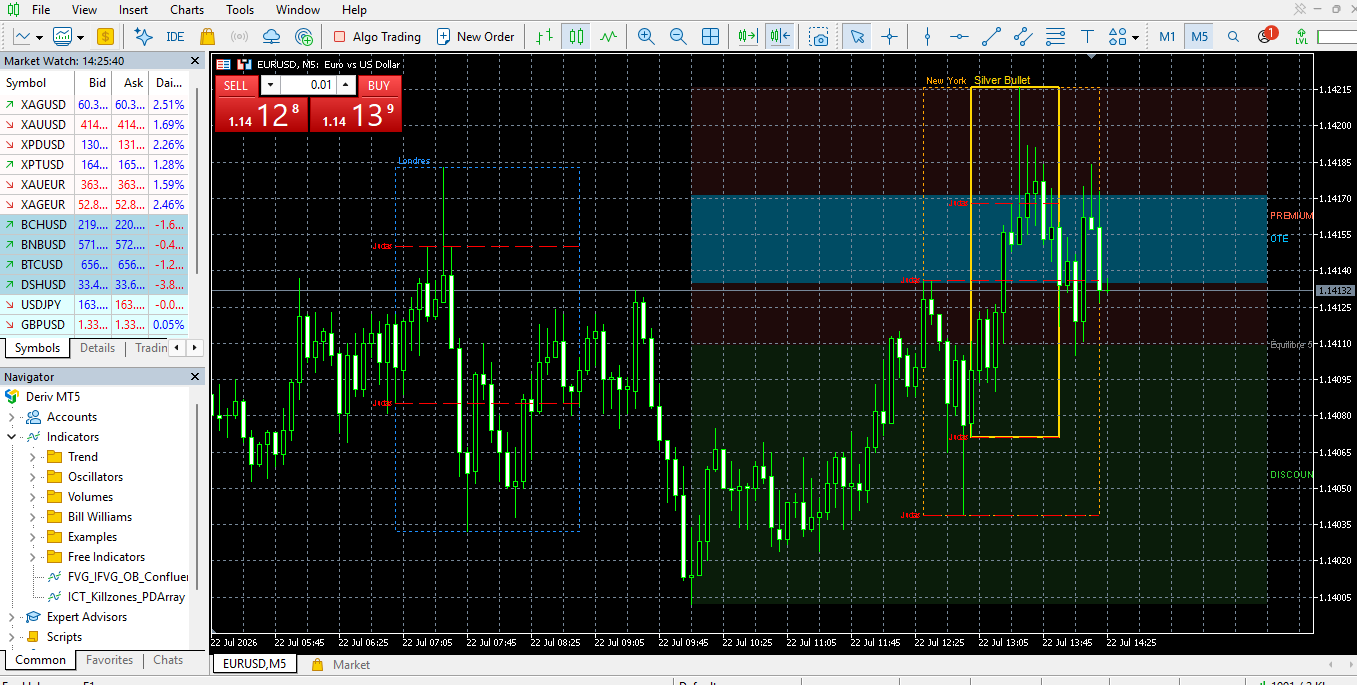Select the crosshair tool

[x=889, y=37]
